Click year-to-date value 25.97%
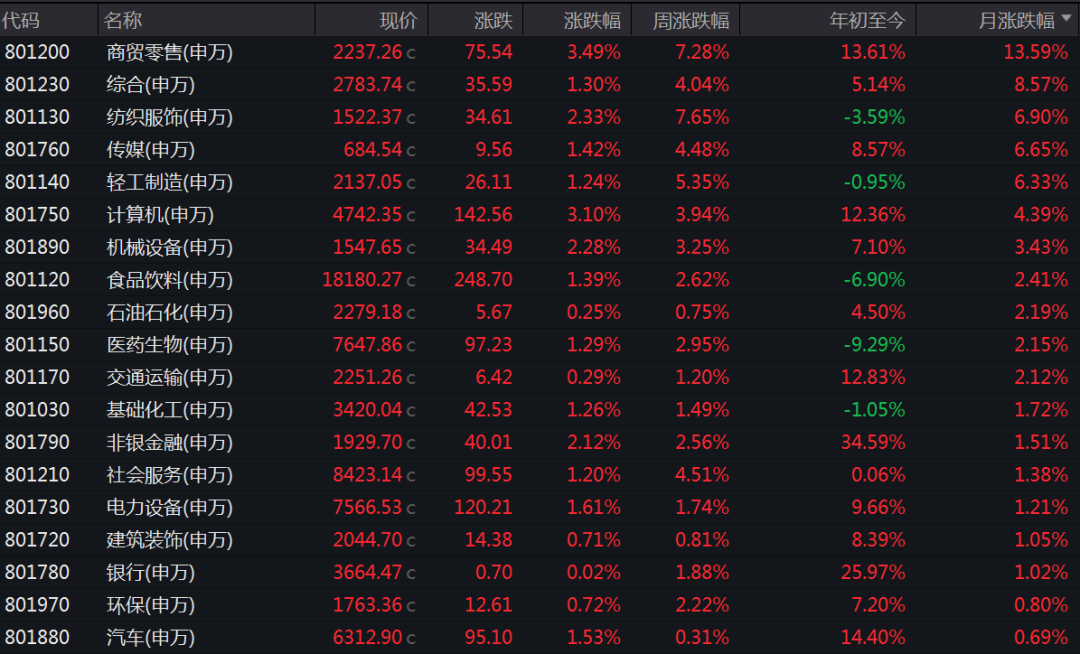The height and width of the screenshot is (654, 1080). [873, 571]
